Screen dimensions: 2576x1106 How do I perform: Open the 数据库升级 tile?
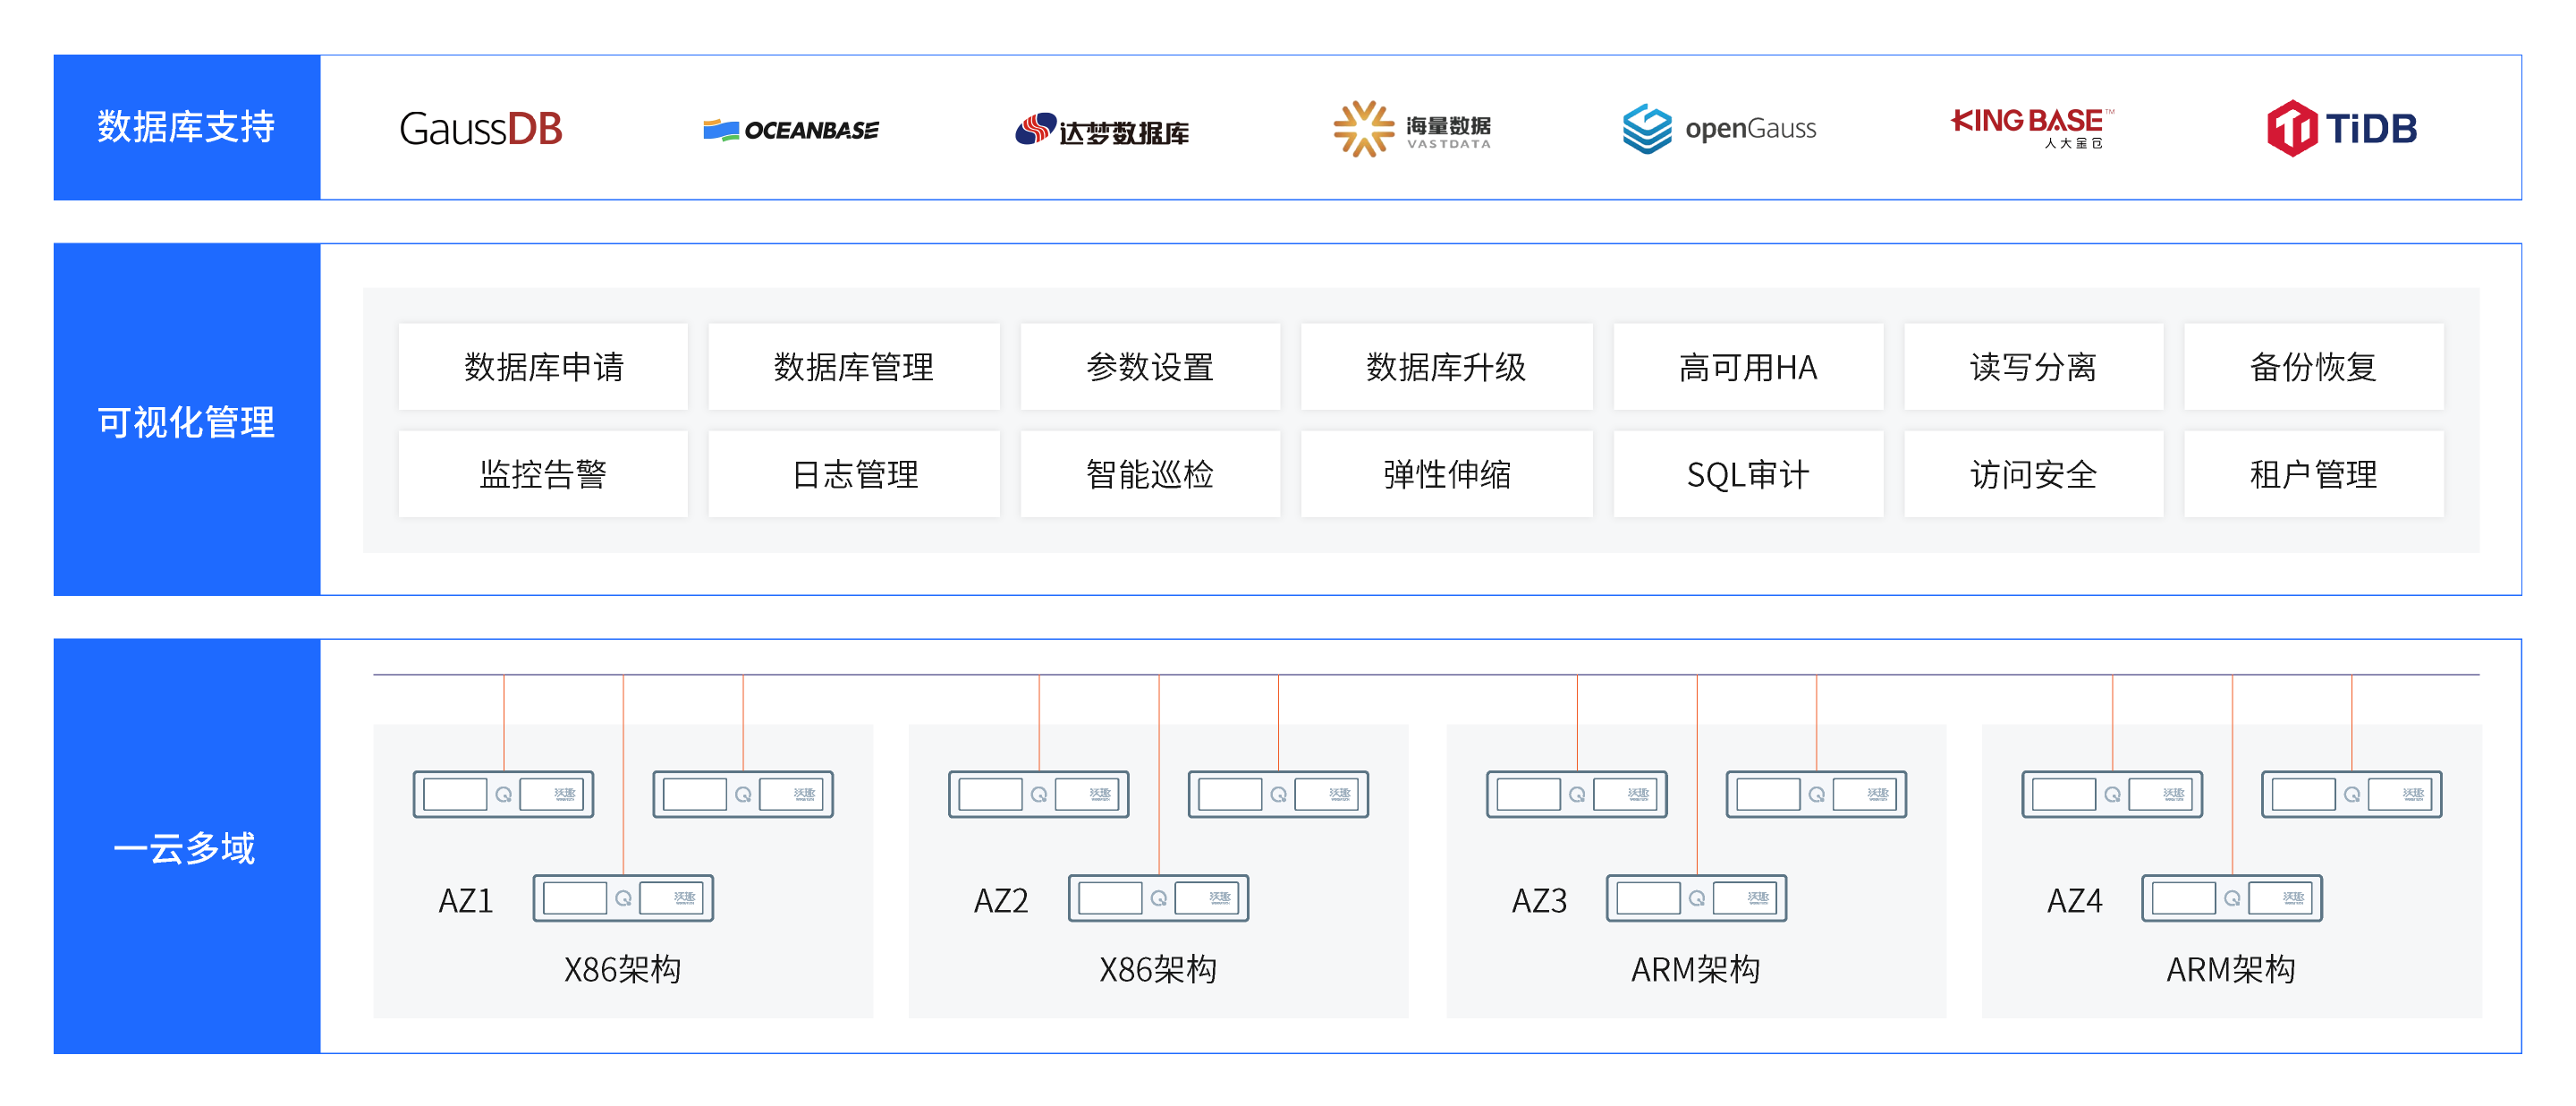click(x=1447, y=367)
